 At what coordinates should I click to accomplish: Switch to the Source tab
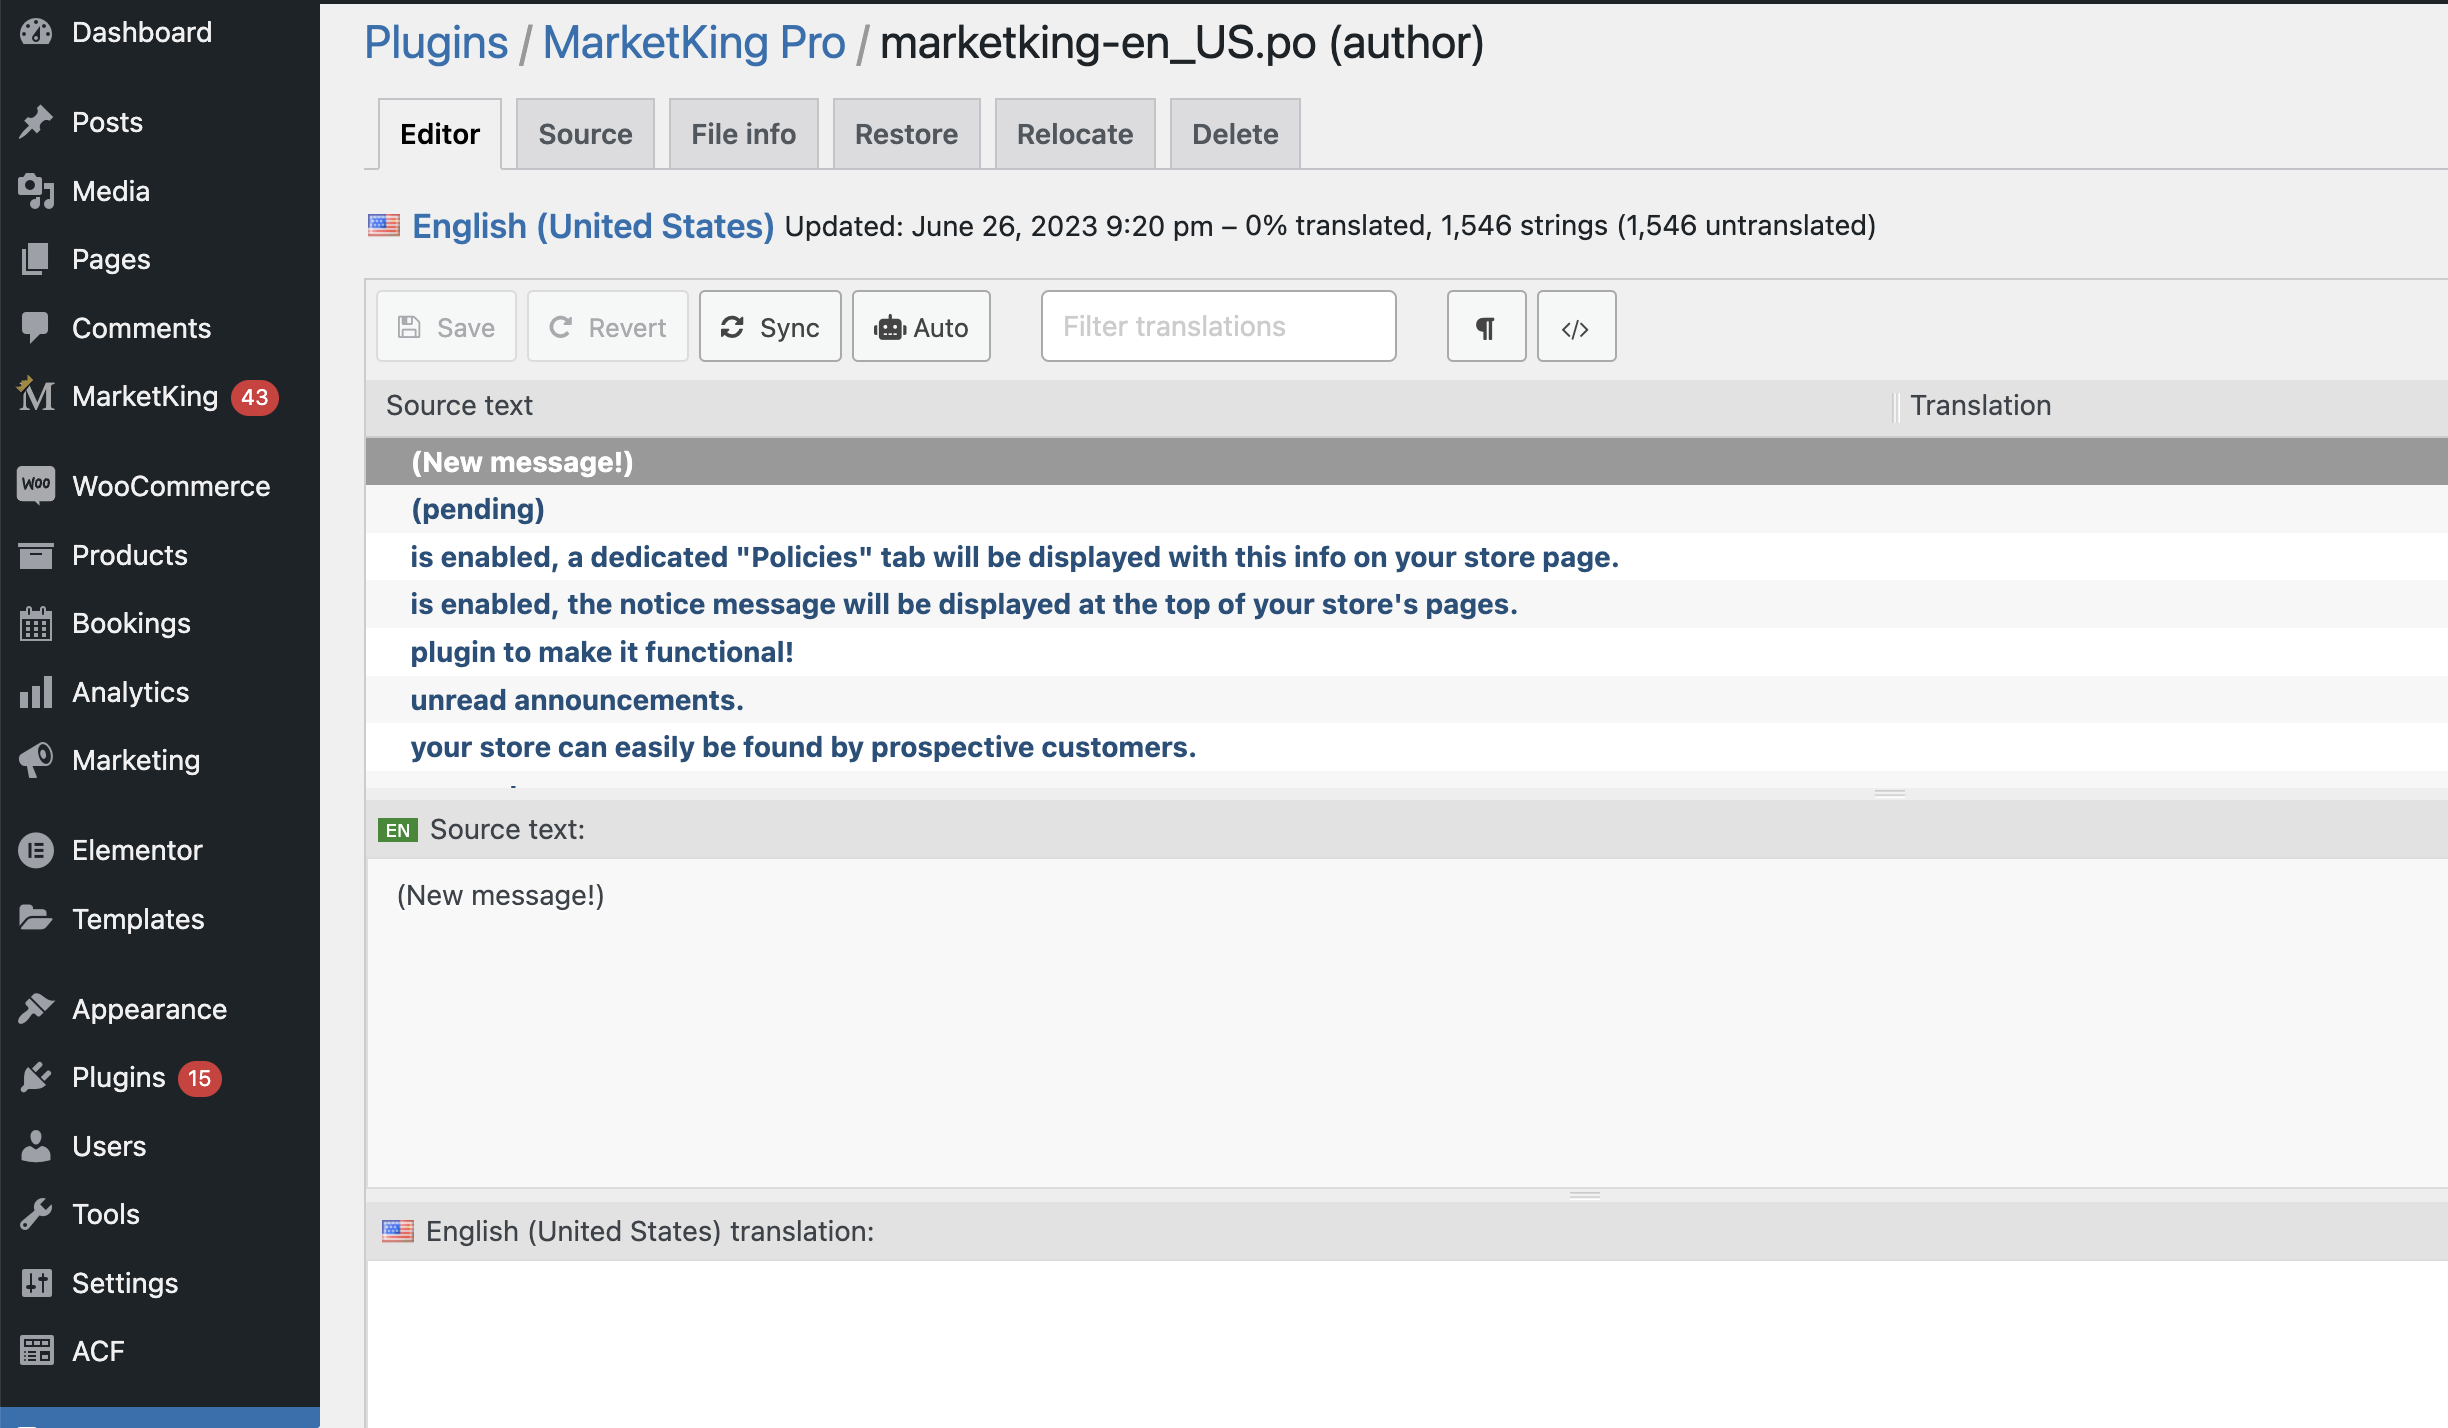(585, 134)
